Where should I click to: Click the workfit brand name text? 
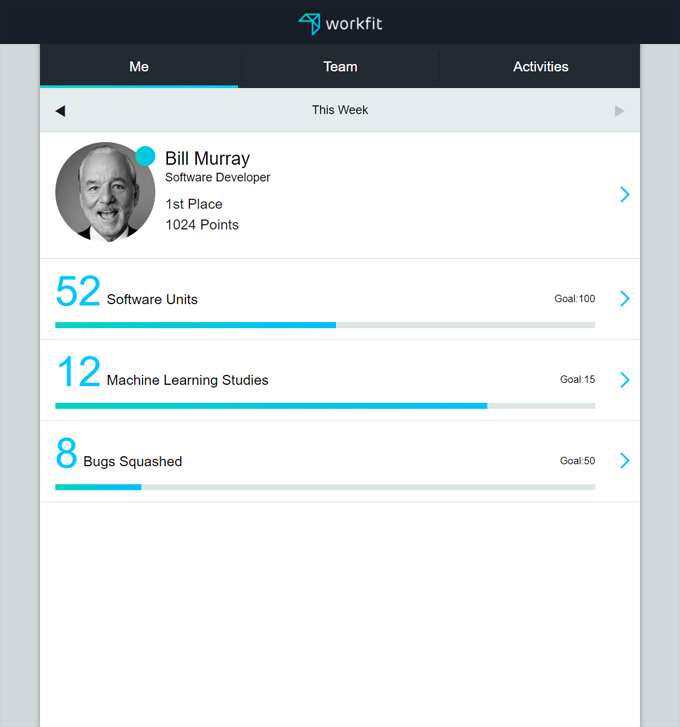coord(353,24)
